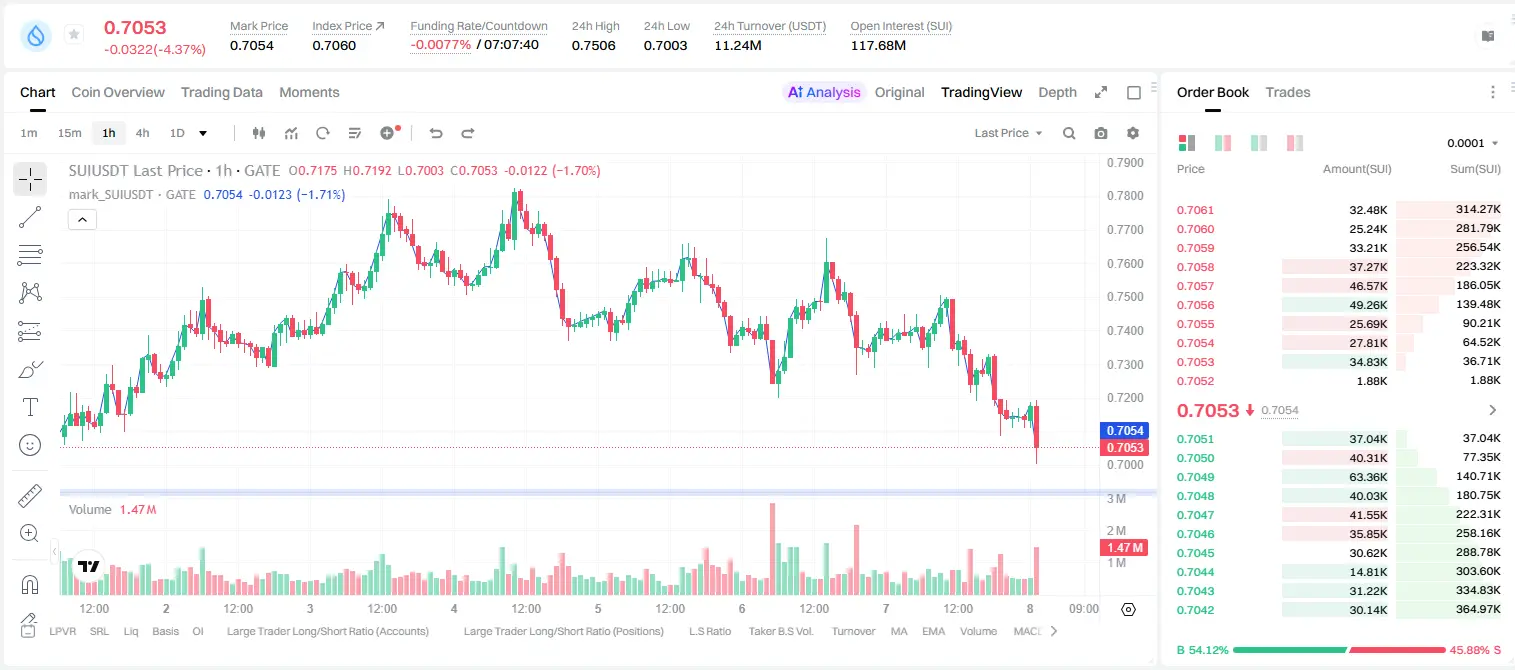Toggle the magnet snap mode
This screenshot has height=670, width=1515.
(x=30, y=584)
